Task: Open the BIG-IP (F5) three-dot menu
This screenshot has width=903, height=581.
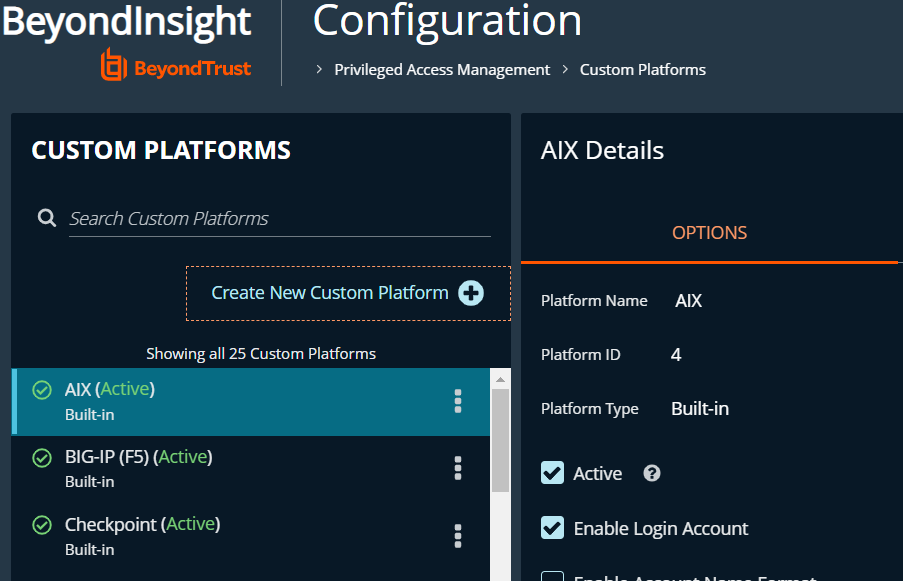Action: [x=458, y=468]
